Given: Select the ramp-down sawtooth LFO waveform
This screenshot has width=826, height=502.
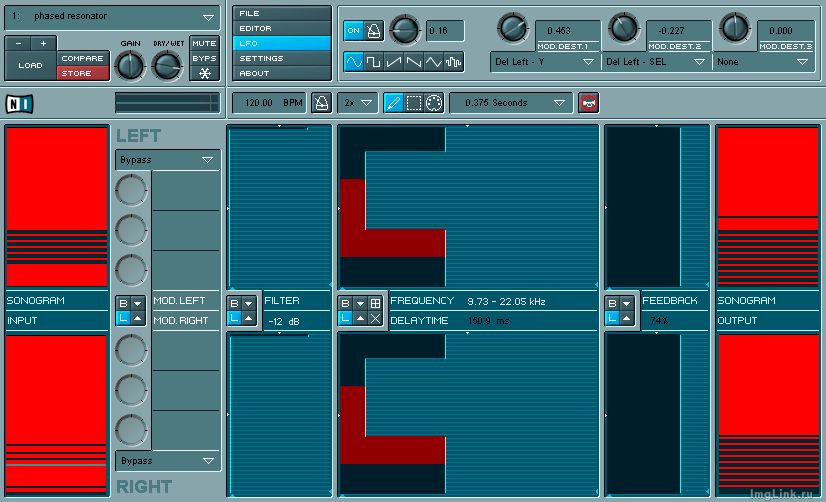Looking at the screenshot, I should coord(414,62).
